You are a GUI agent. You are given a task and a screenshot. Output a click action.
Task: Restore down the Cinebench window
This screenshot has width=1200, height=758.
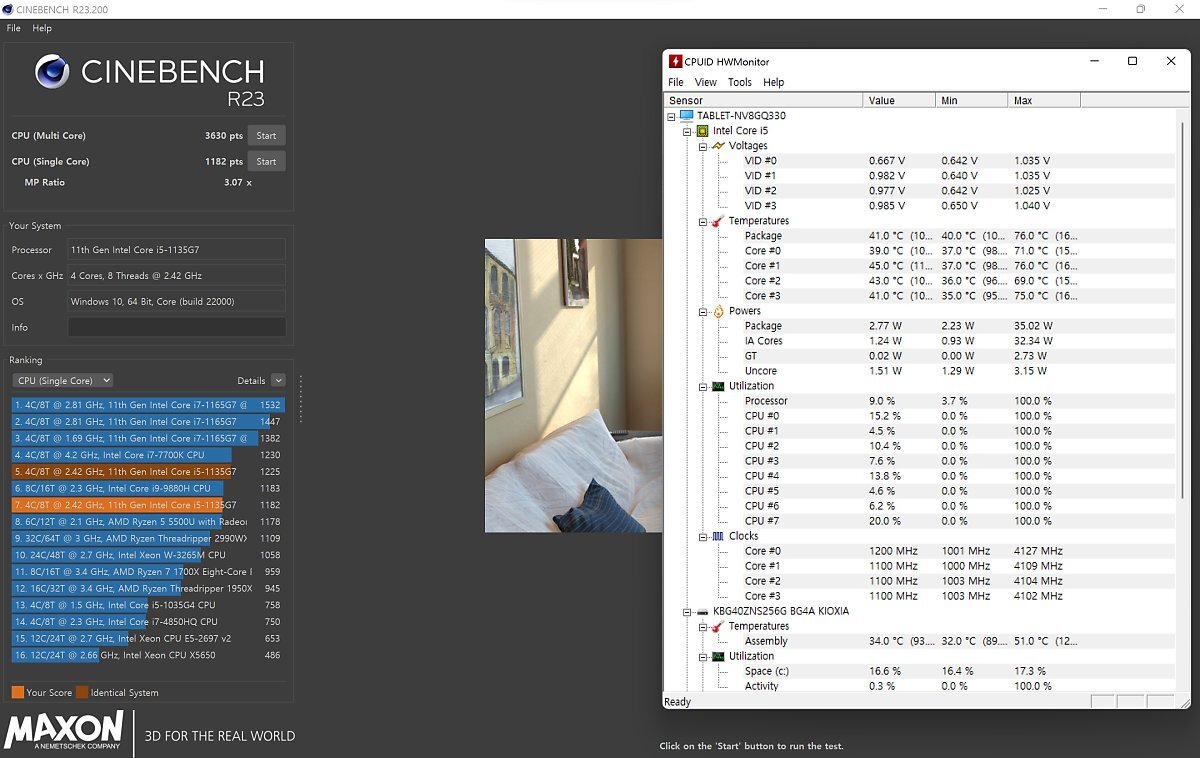pos(1140,9)
